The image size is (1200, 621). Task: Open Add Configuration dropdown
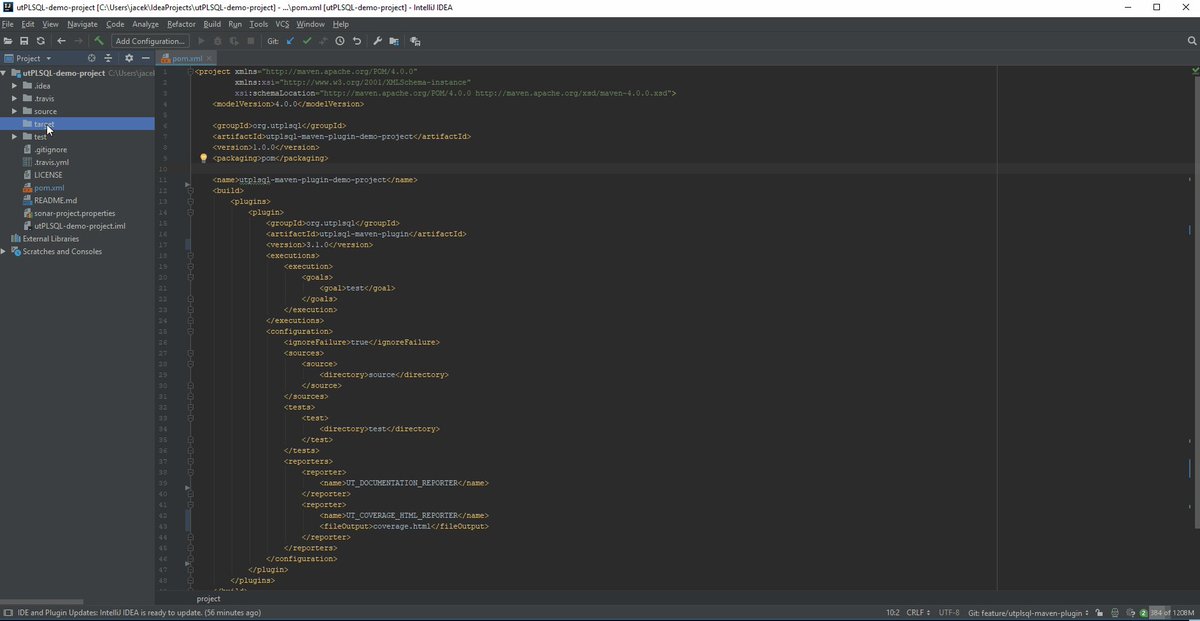point(149,41)
